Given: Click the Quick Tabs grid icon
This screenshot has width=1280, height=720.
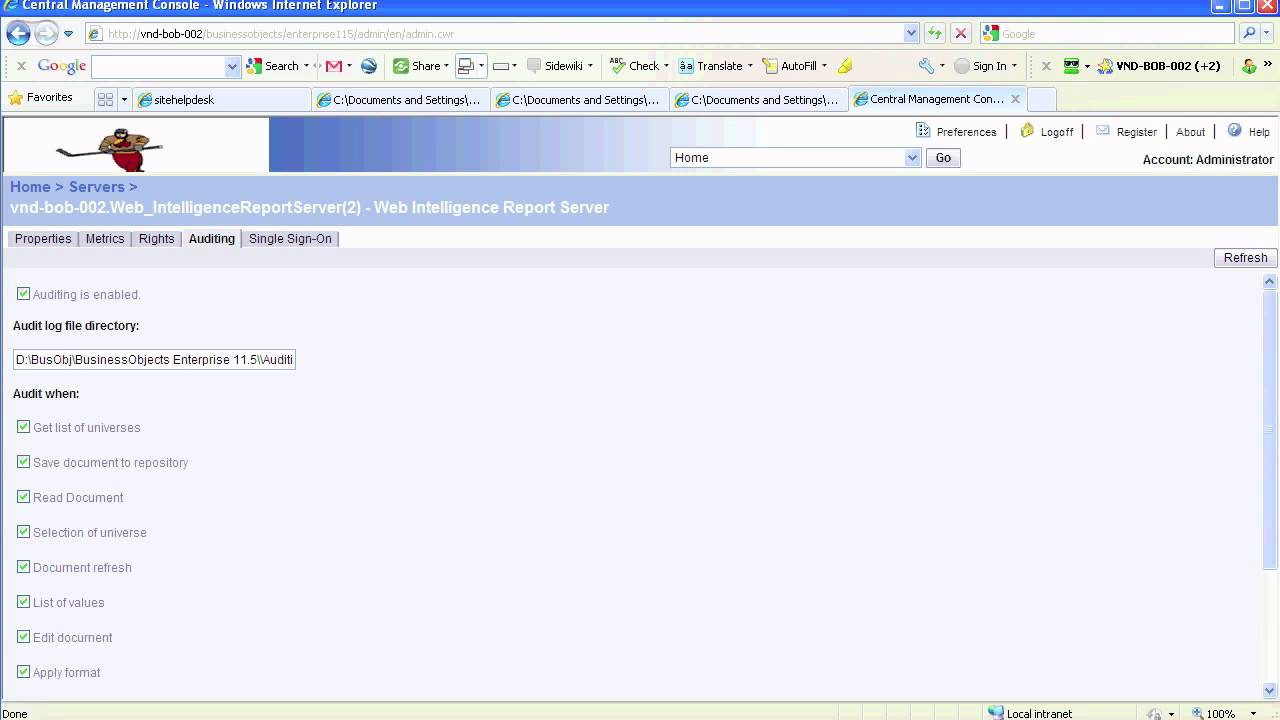Looking at the screenshot, I should [x=105, y=99].
